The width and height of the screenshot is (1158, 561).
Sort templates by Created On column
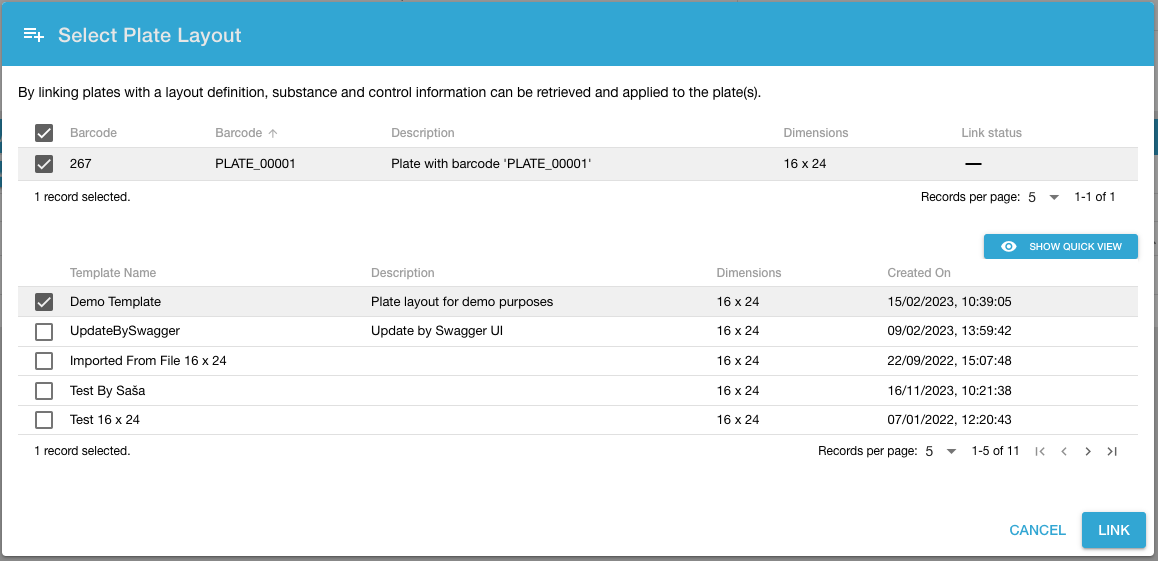[x=919, y=273]
